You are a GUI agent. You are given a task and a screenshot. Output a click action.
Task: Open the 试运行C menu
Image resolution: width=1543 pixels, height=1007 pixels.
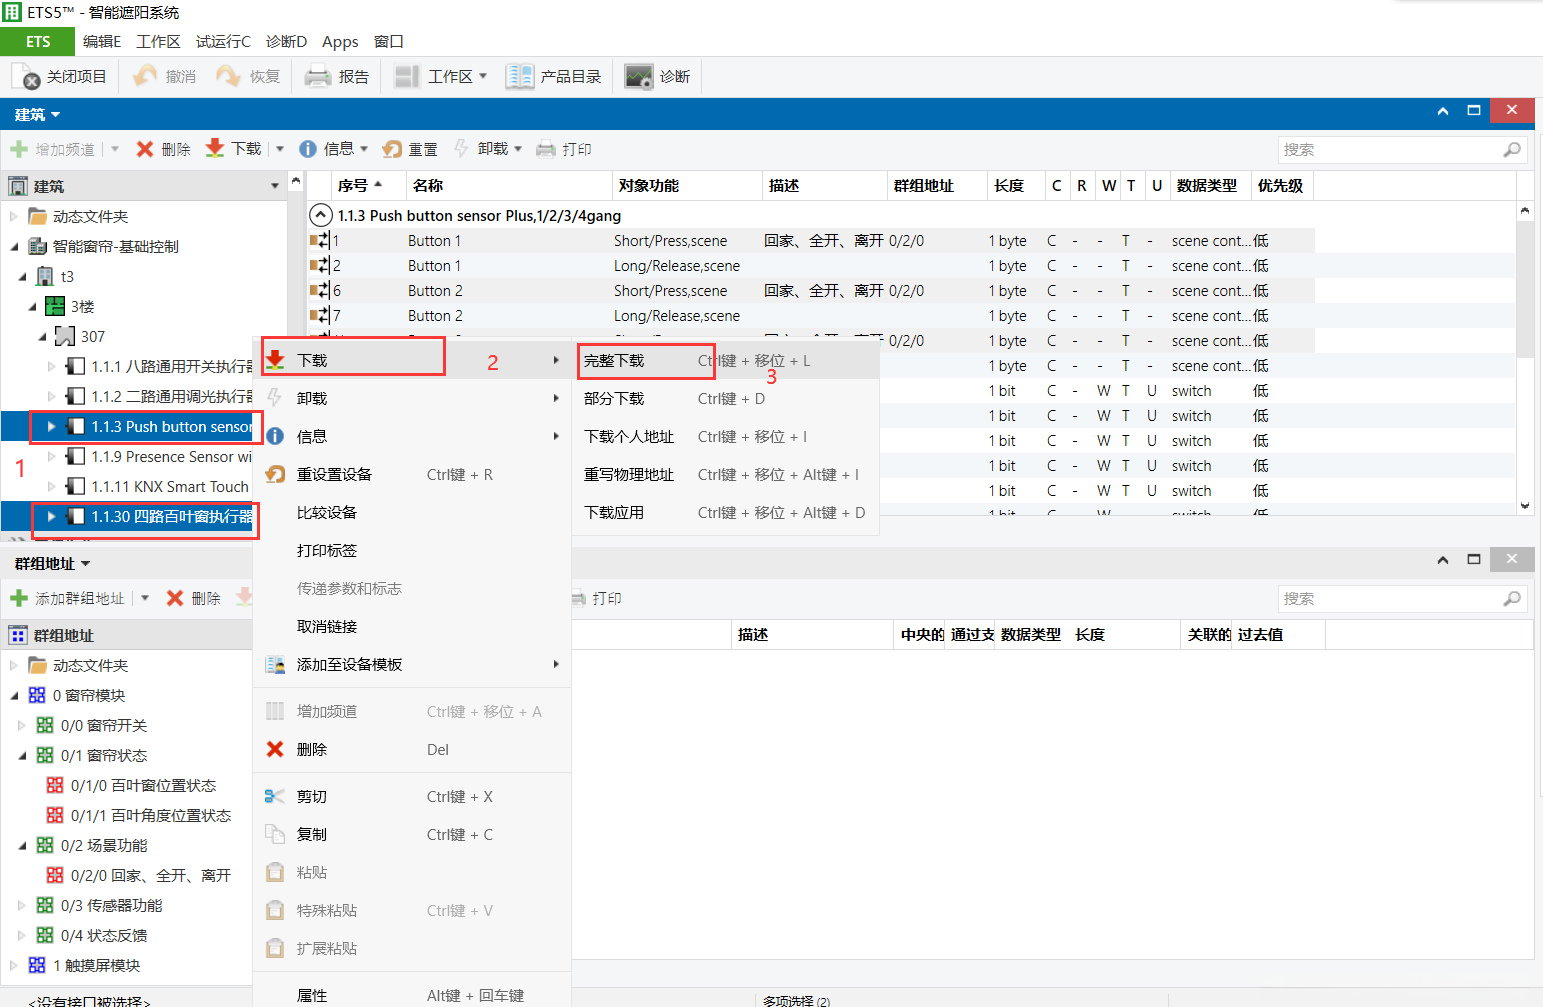[223, 41]
